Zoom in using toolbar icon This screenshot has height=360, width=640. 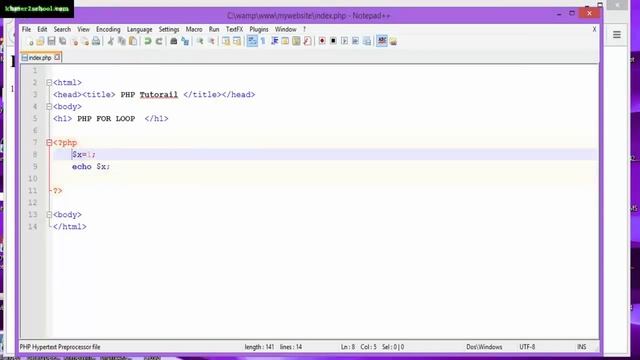click(x=200, y=41)
